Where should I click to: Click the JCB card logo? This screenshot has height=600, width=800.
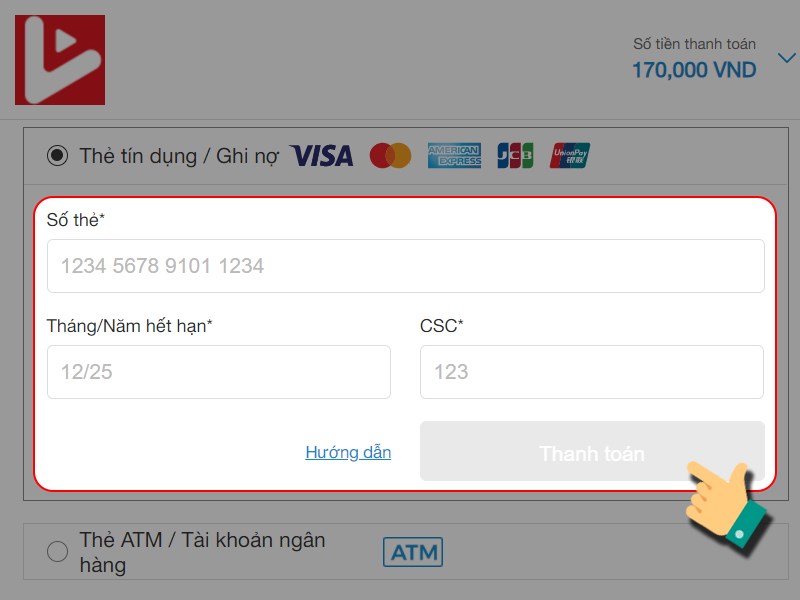(x=515, y=156)
